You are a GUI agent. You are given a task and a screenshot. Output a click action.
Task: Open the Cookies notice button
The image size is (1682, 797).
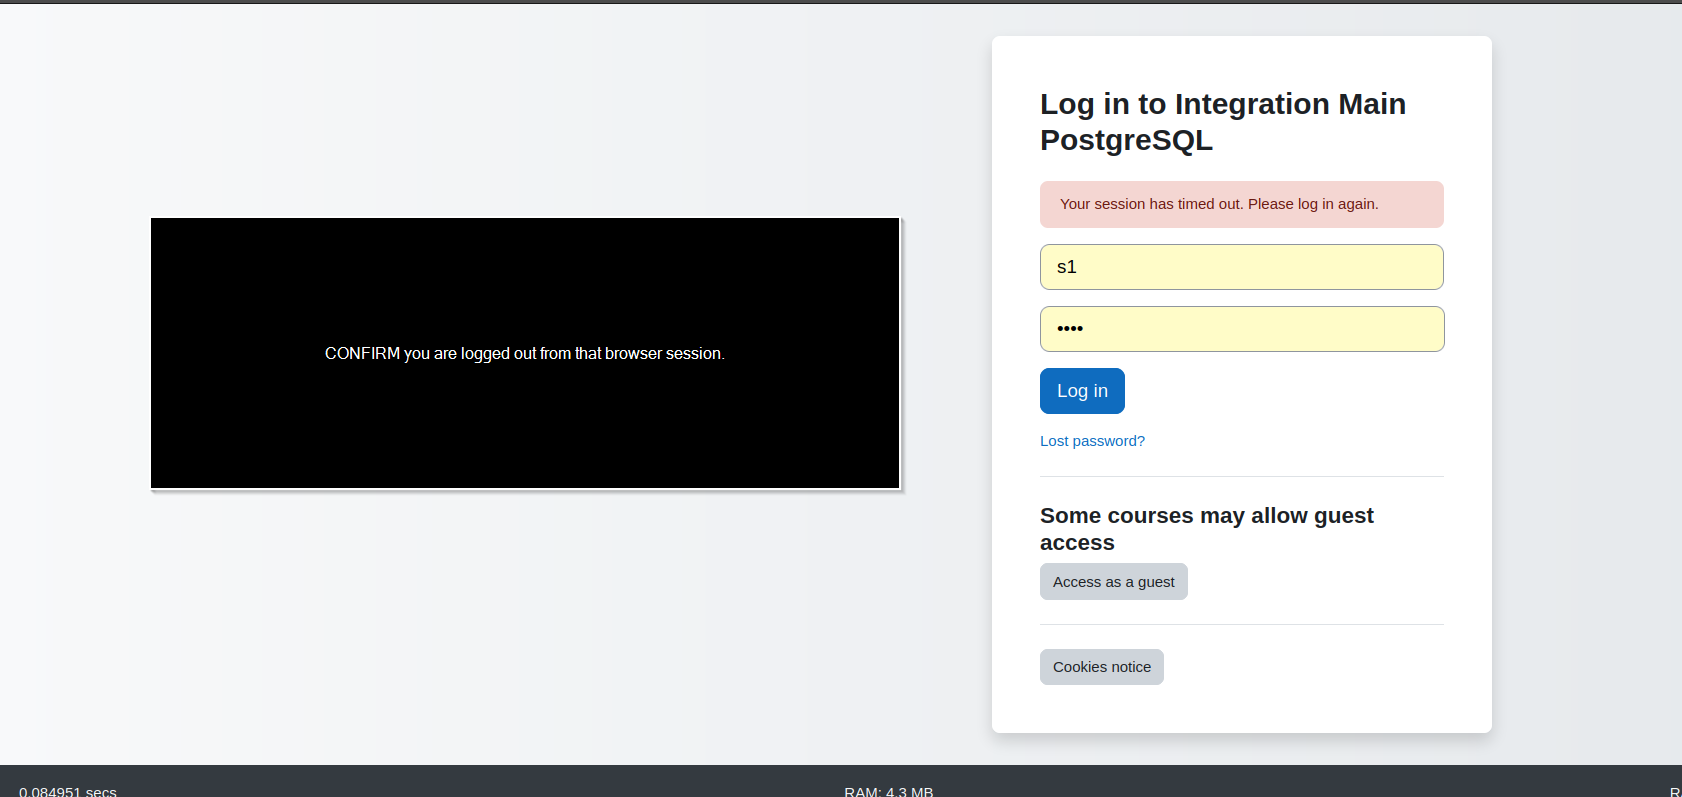pyautogui.click(x=1102, y=667)
